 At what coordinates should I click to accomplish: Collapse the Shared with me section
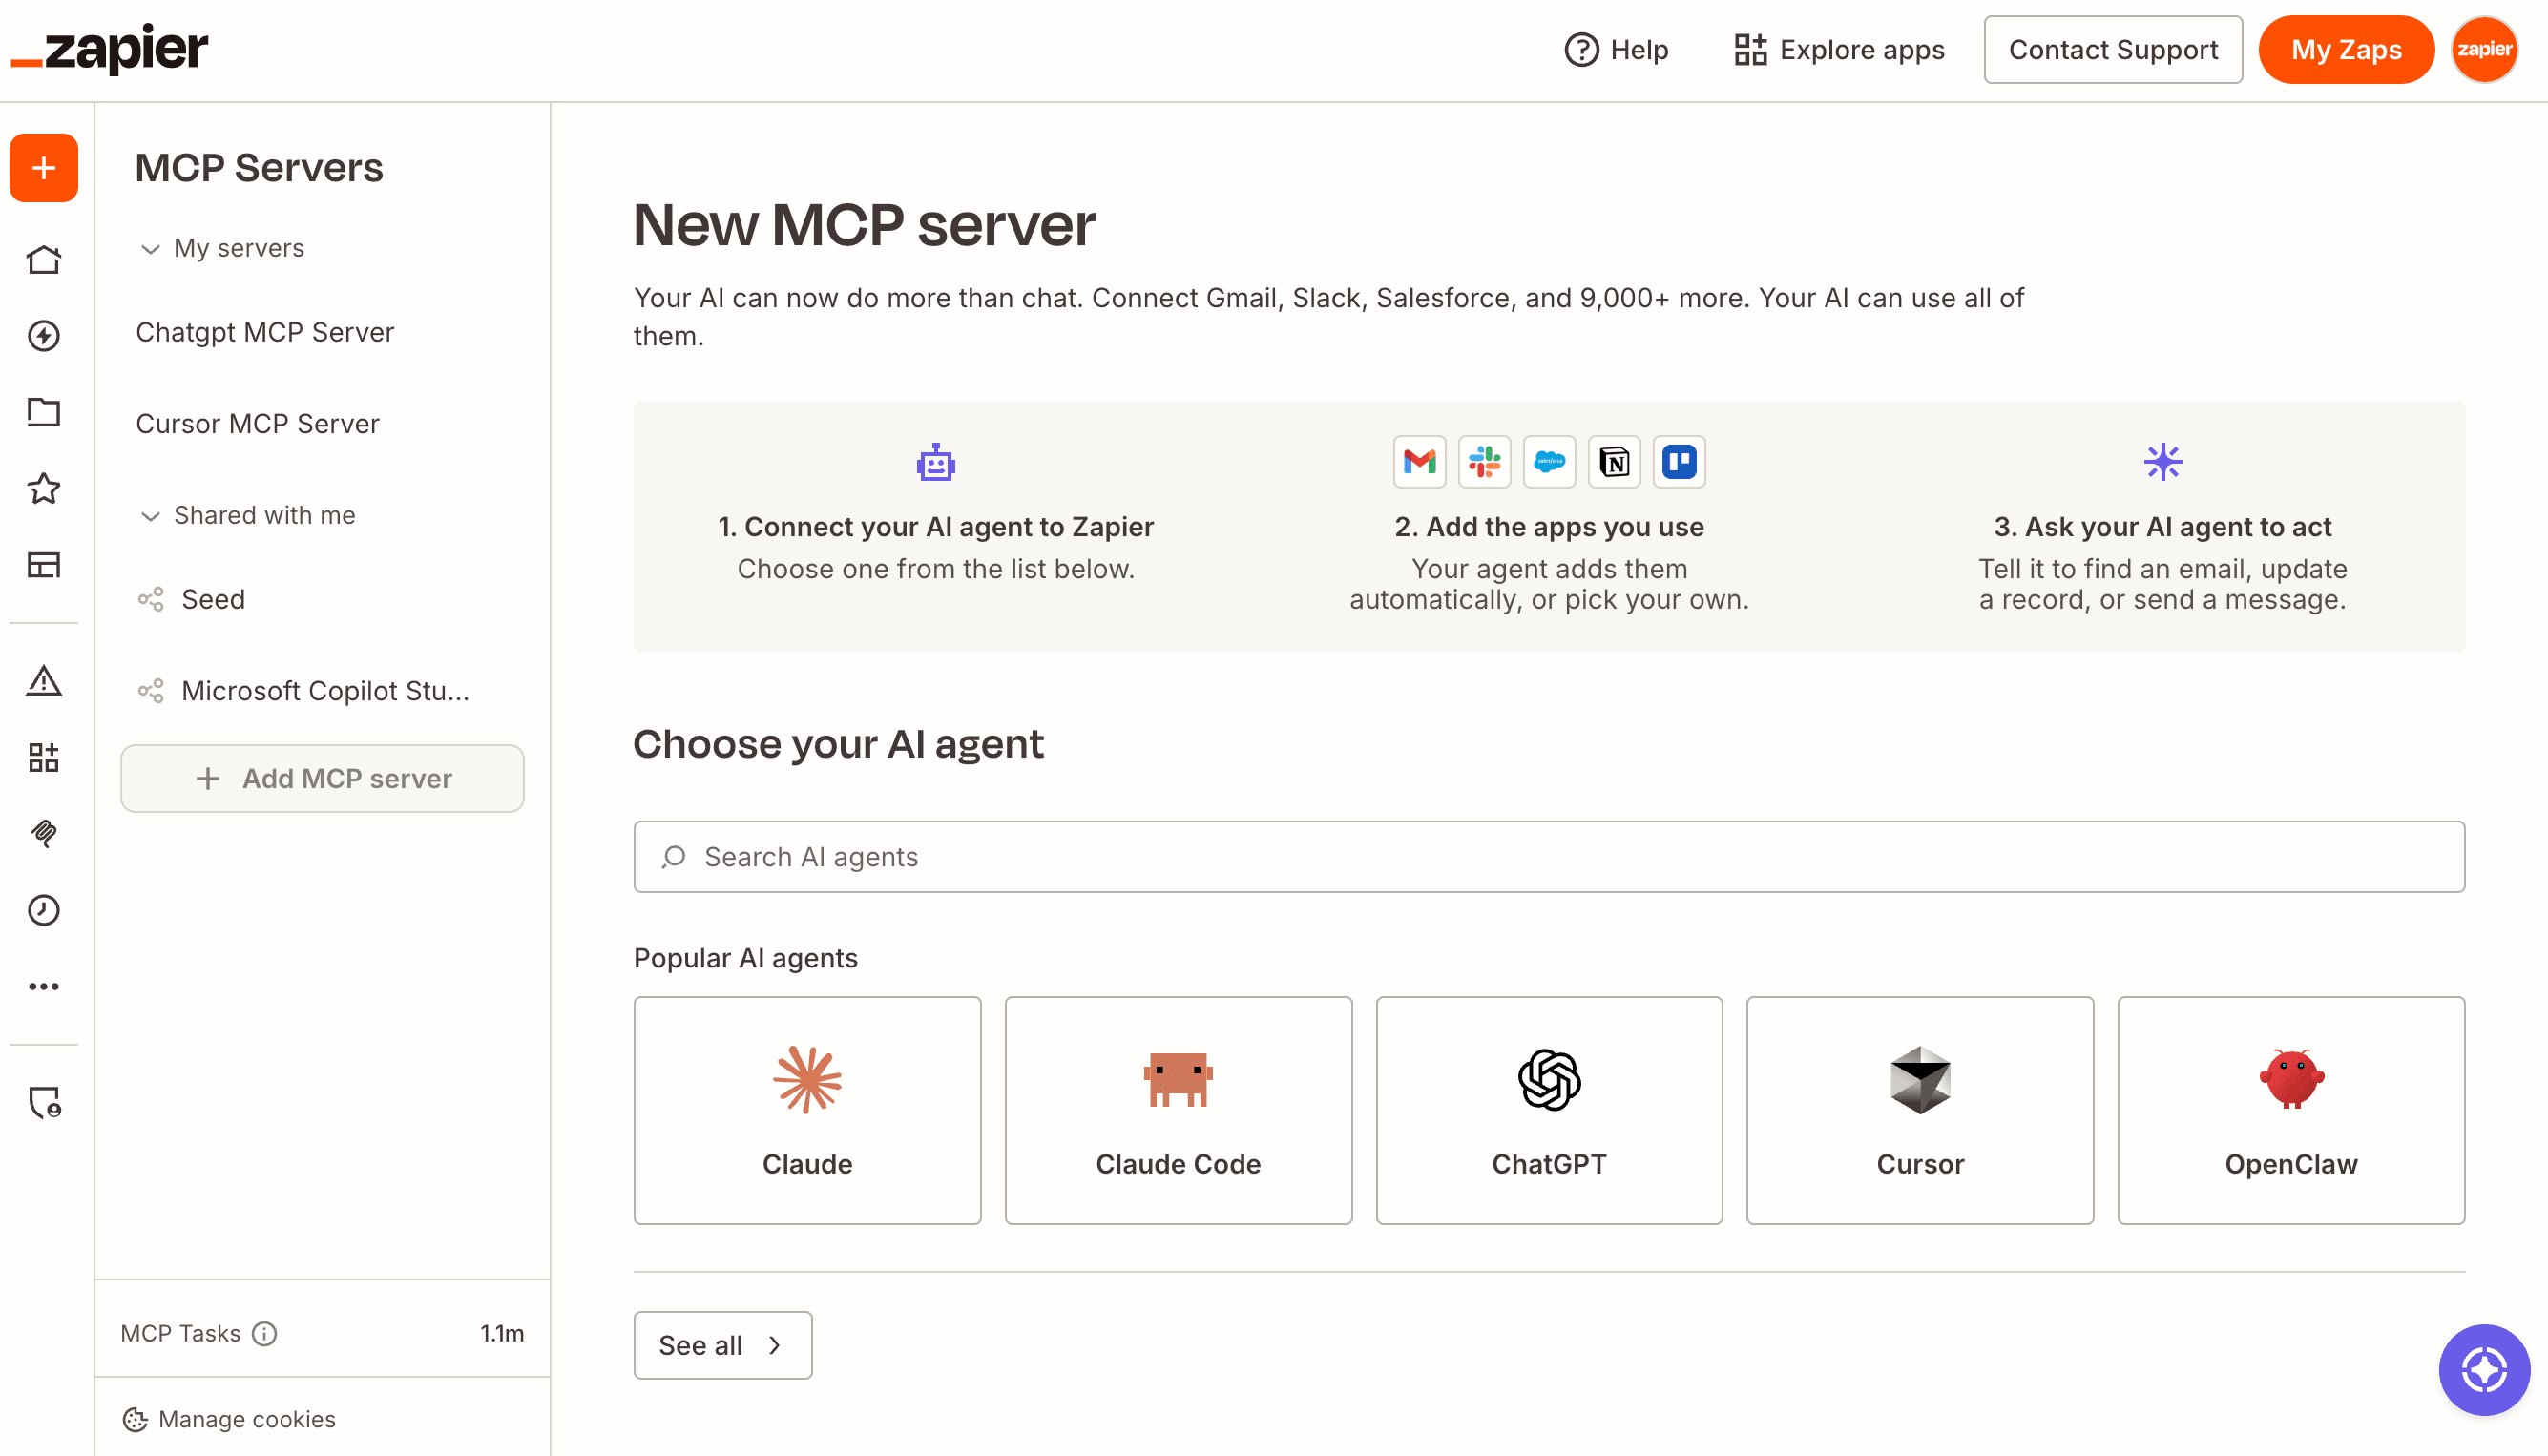coord(248,515)
